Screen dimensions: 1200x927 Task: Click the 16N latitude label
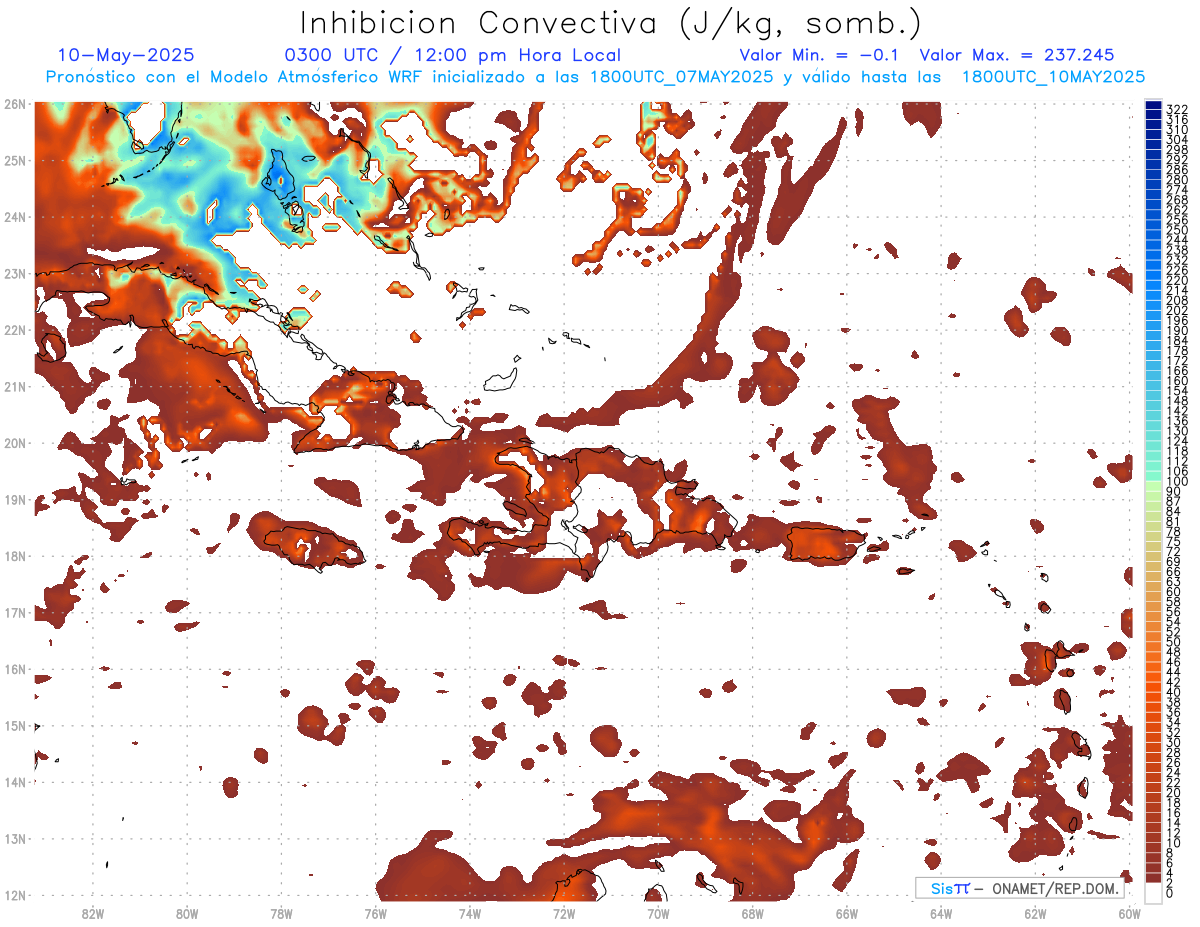[14, 669]
